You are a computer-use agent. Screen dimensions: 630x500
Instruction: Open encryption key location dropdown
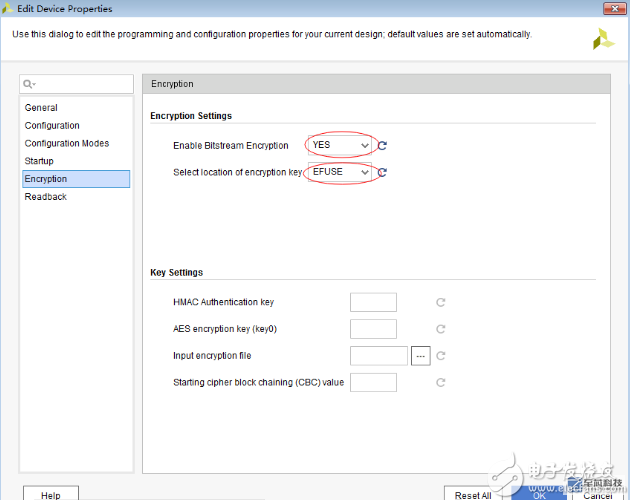click(x=340, y=172)
